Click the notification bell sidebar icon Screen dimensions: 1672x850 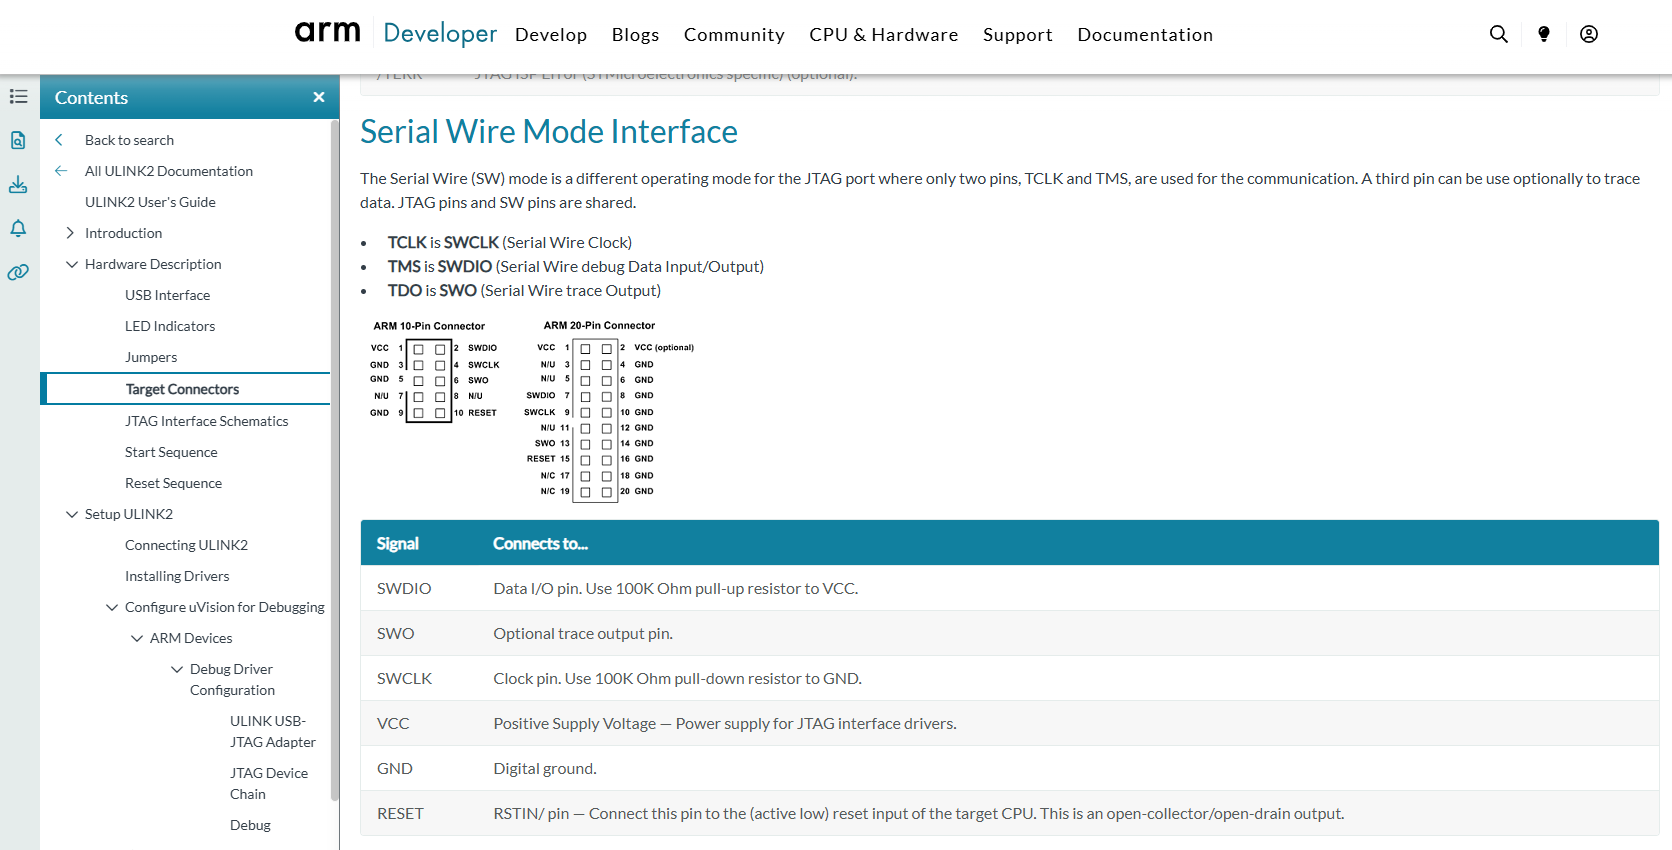coord(18,229)
